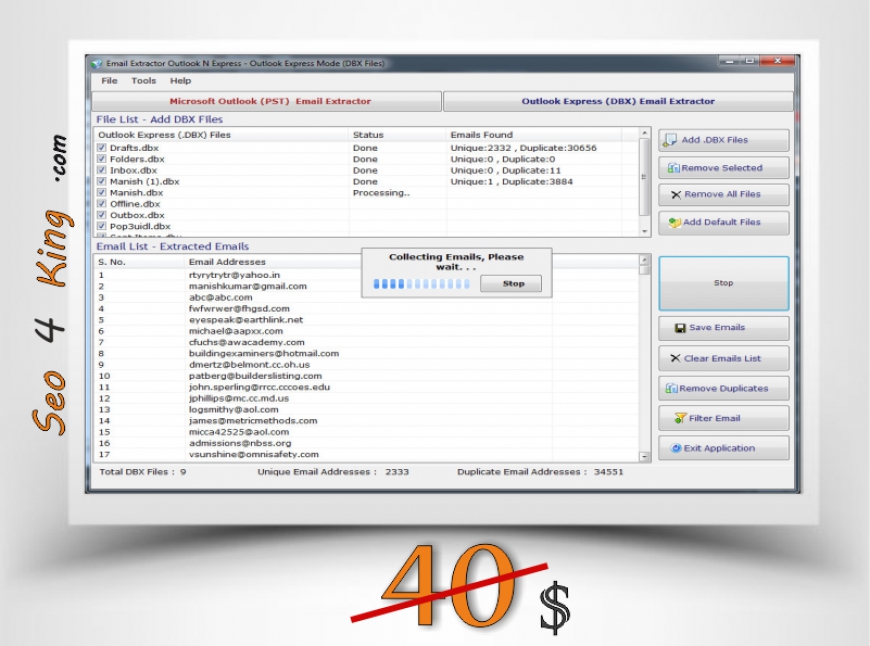Click Filter Email button
870x646 pixels.
(x=724, y=418)
